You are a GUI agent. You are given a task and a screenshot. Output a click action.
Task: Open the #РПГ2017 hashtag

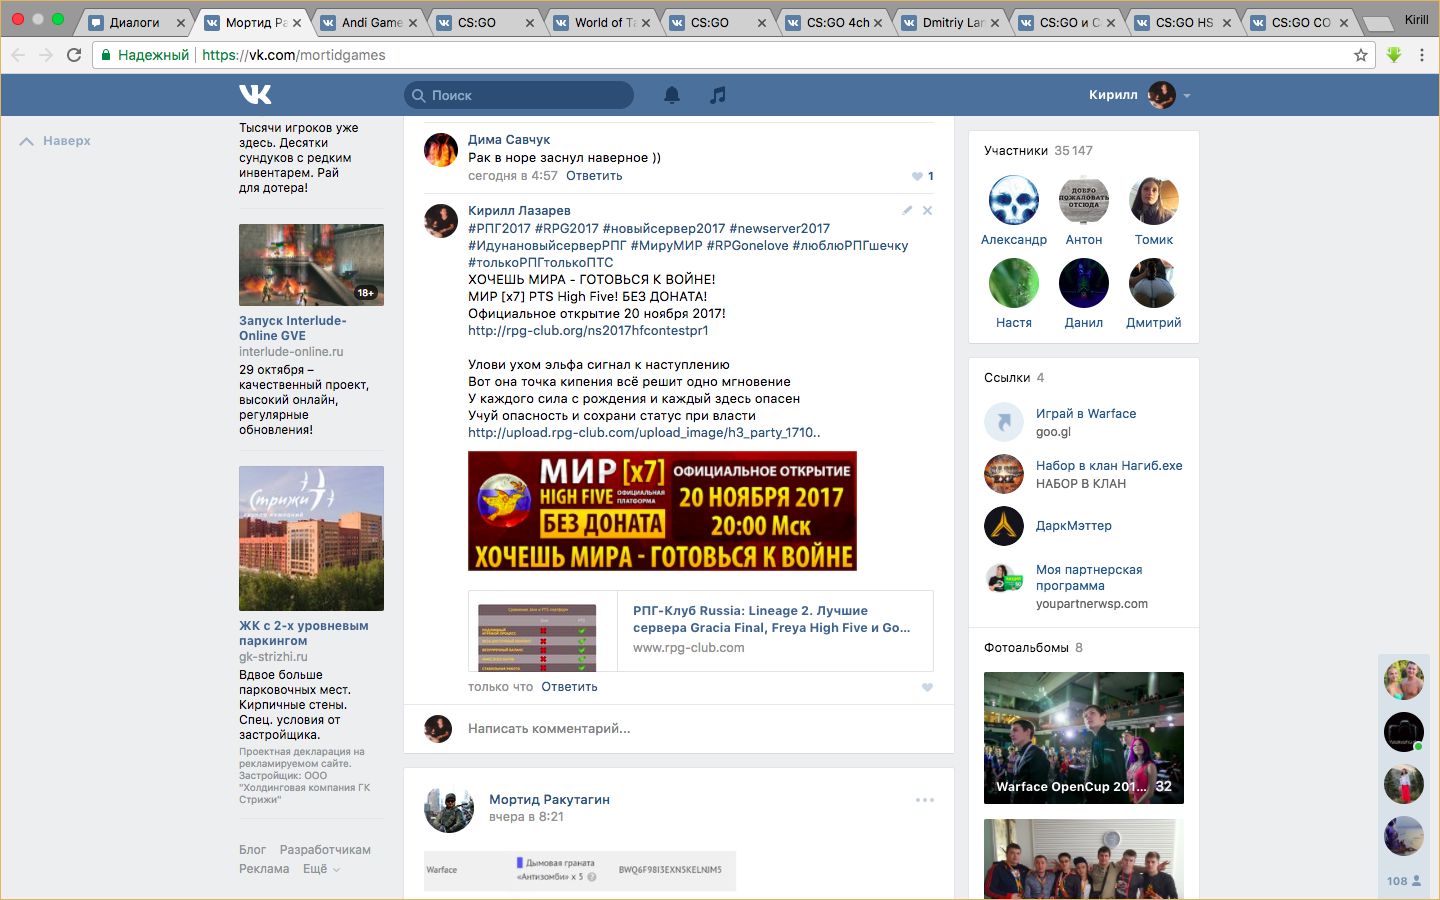[499, 228]
